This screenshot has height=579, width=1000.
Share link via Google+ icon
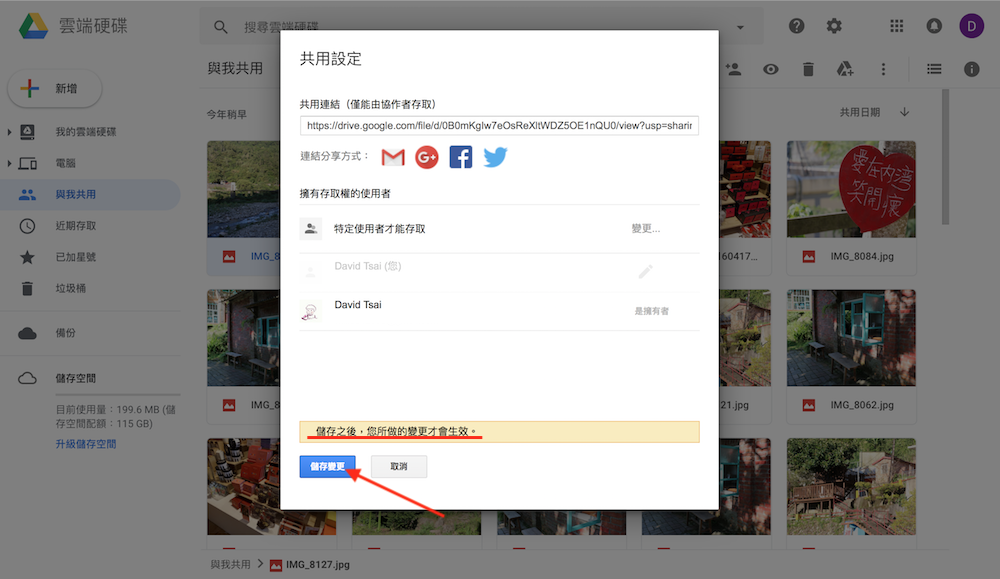click(x=427, y=157)
